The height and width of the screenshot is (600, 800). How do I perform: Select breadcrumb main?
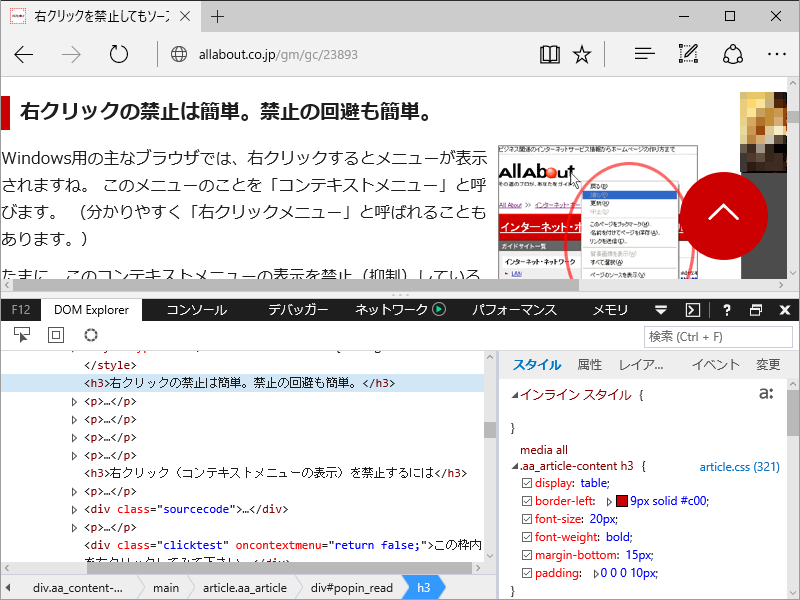click(x=166, y=588)
